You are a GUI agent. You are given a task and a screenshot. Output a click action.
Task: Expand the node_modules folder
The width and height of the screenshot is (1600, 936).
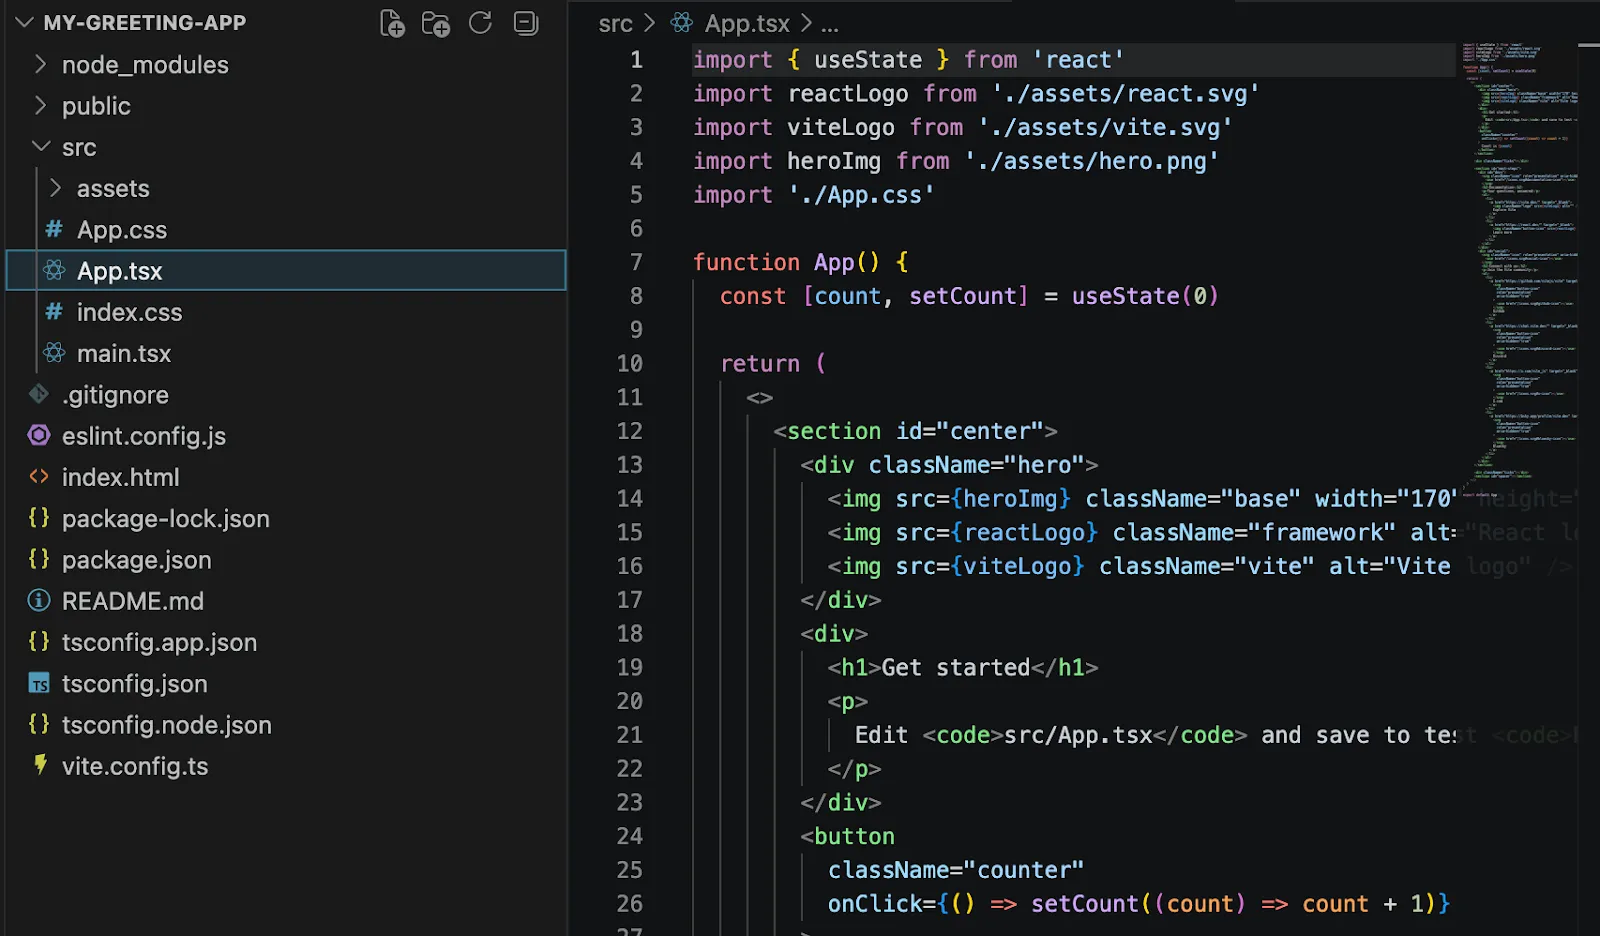[40, 64]
